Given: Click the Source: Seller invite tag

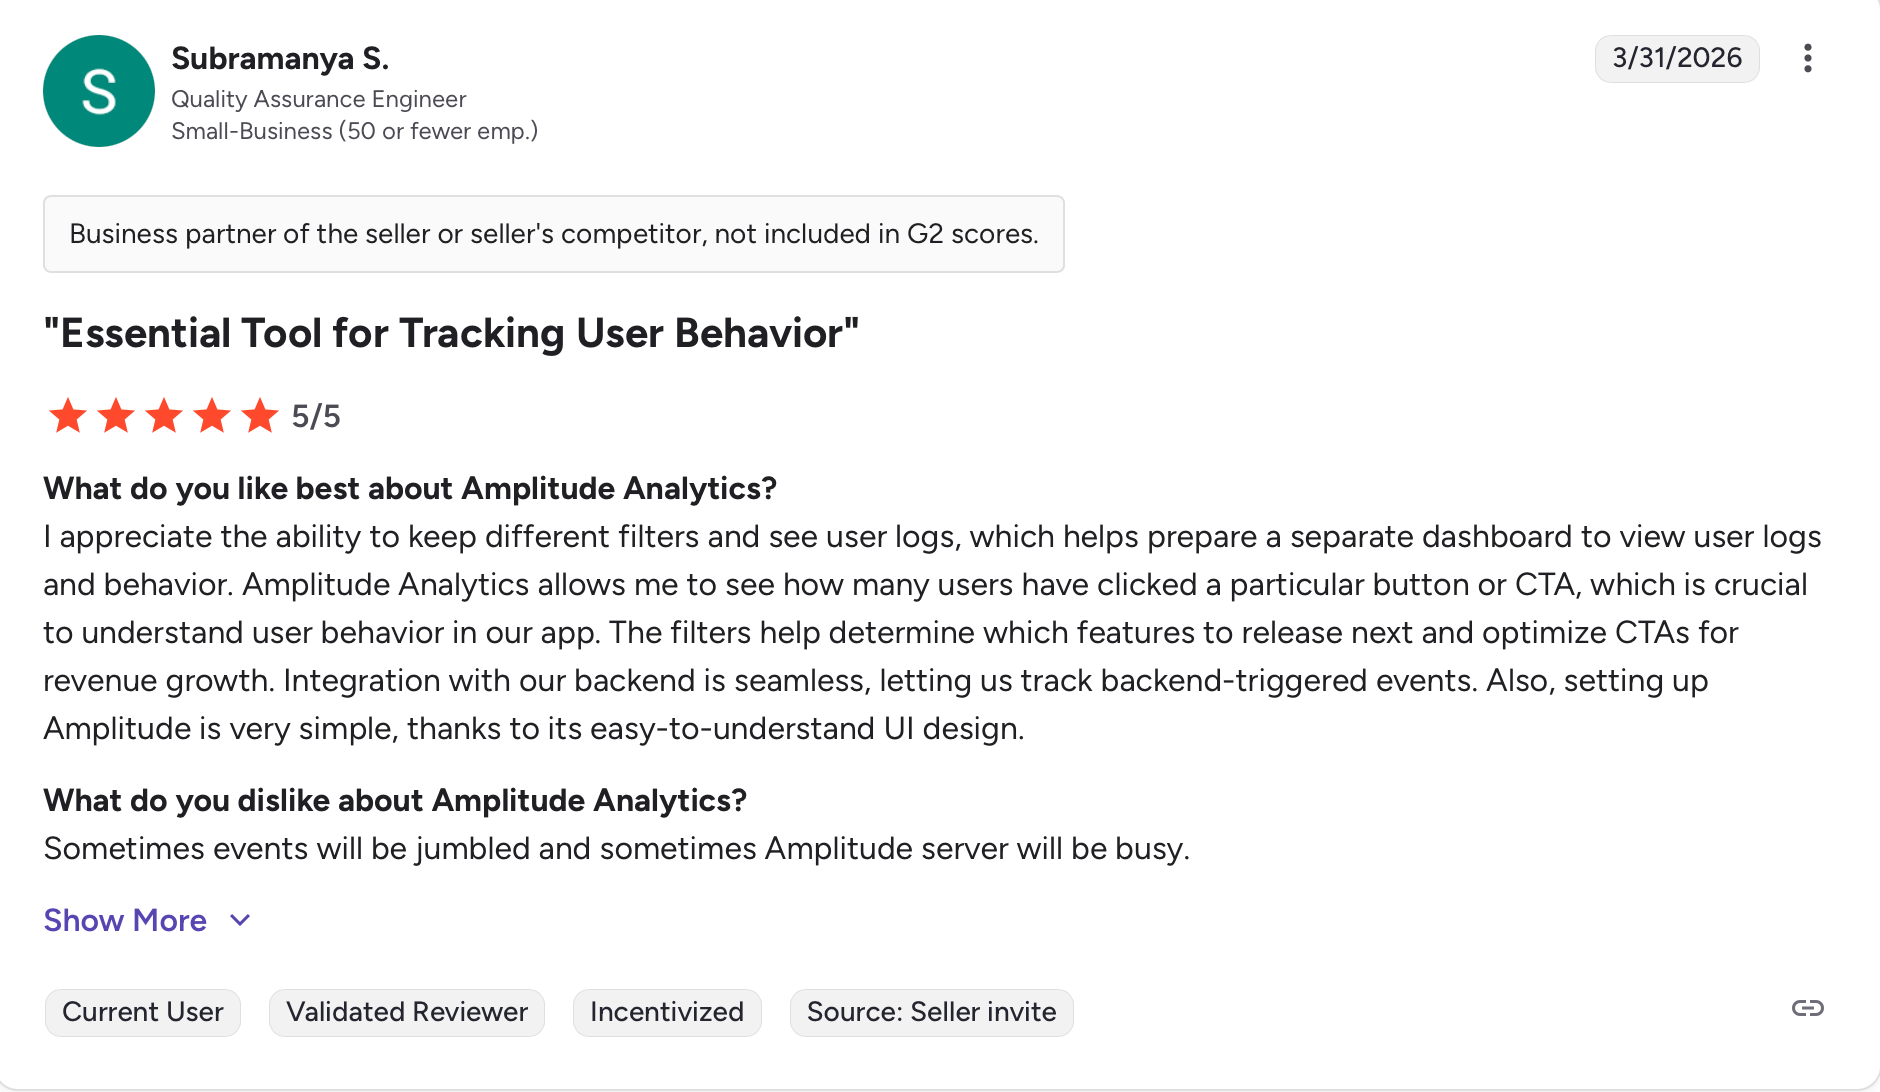Looking at the screenshot, I should point(931,1012).
